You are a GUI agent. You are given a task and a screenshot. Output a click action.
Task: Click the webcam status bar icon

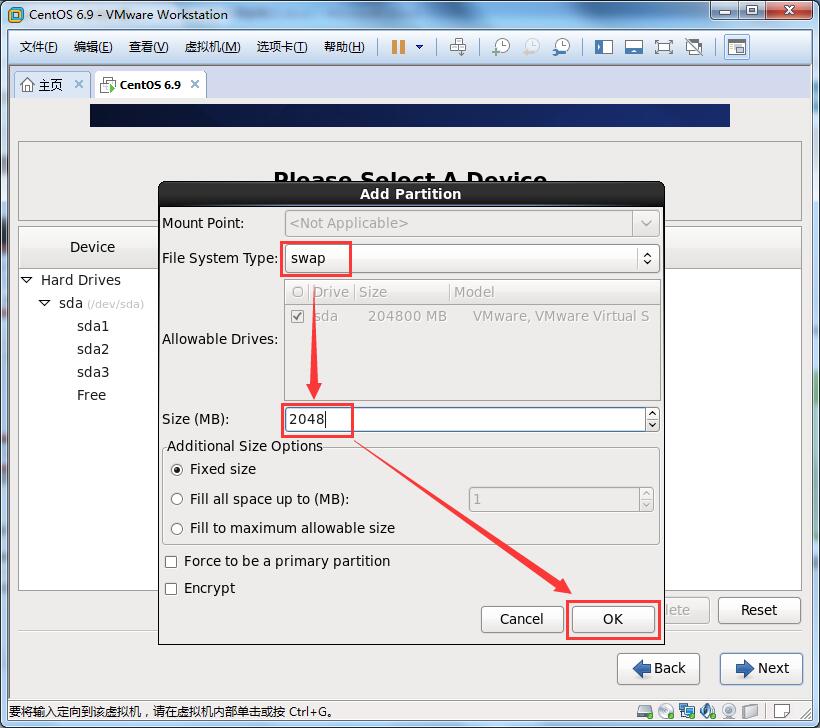pyautogui.click(x=729, y=711)
